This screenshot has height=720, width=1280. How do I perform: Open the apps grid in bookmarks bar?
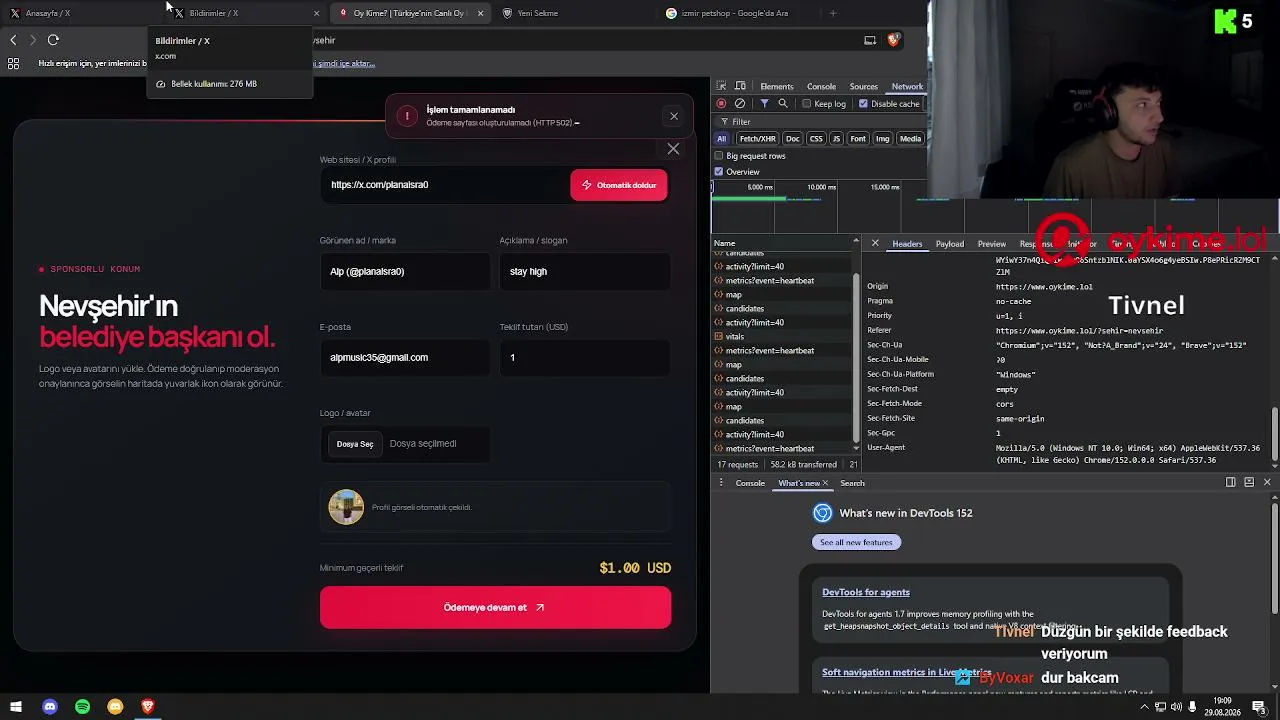coord(13,63)
